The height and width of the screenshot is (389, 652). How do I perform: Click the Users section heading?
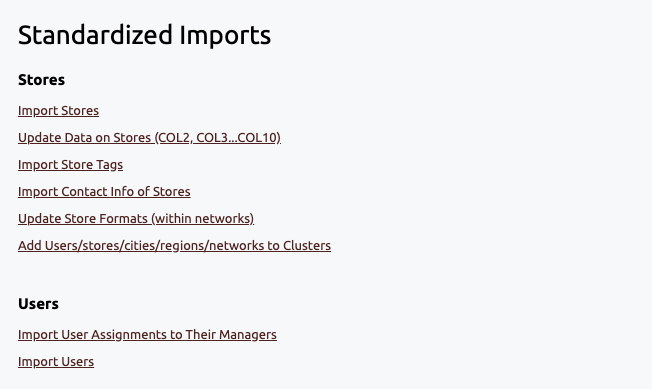click(38, 304)
